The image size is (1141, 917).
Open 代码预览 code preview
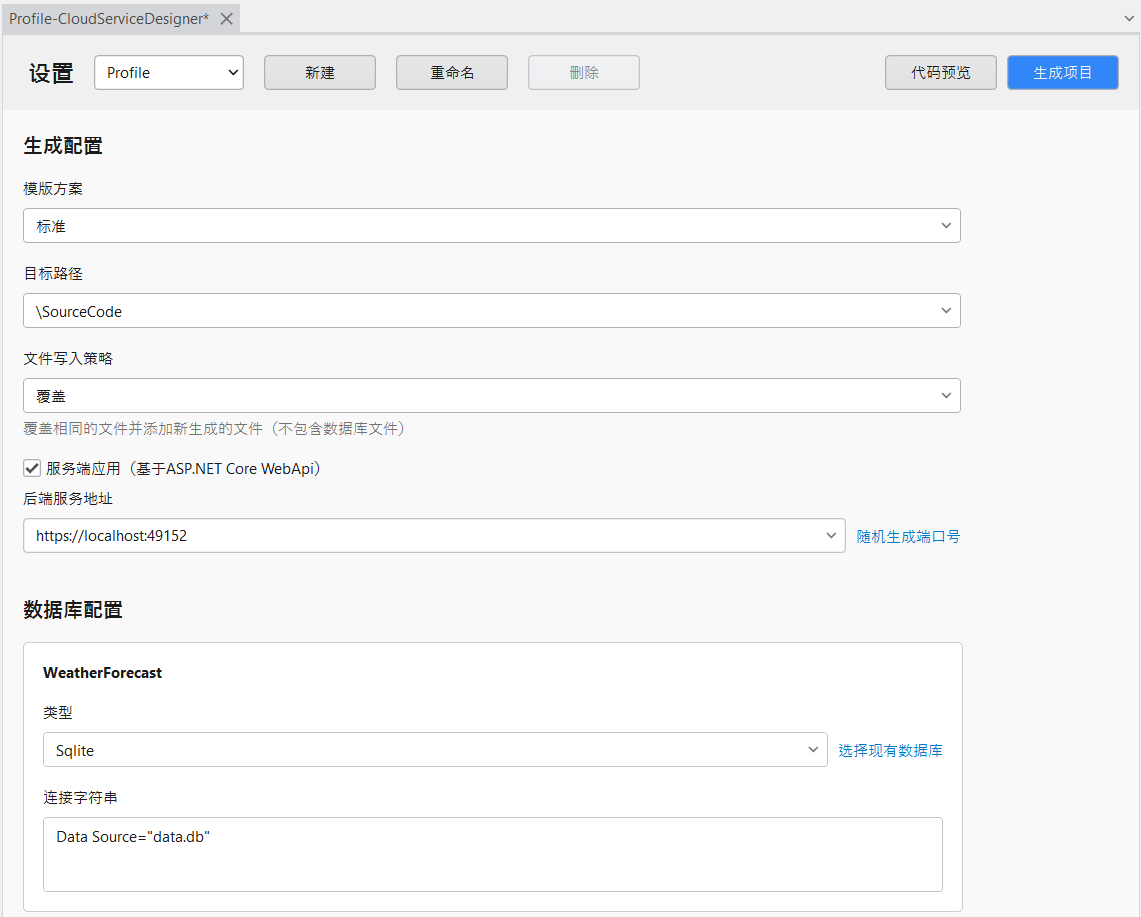[x=940, y=73]
